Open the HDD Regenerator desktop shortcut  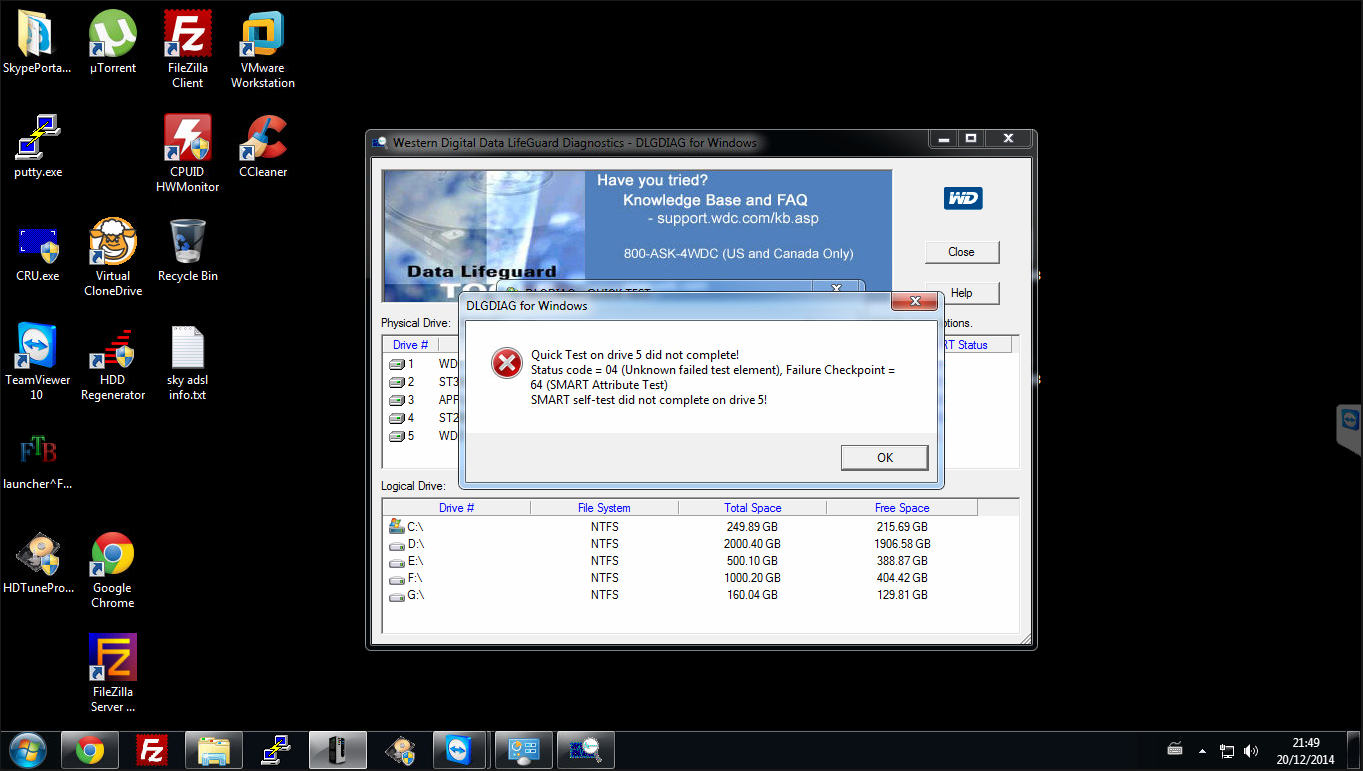tap(113, 361)
